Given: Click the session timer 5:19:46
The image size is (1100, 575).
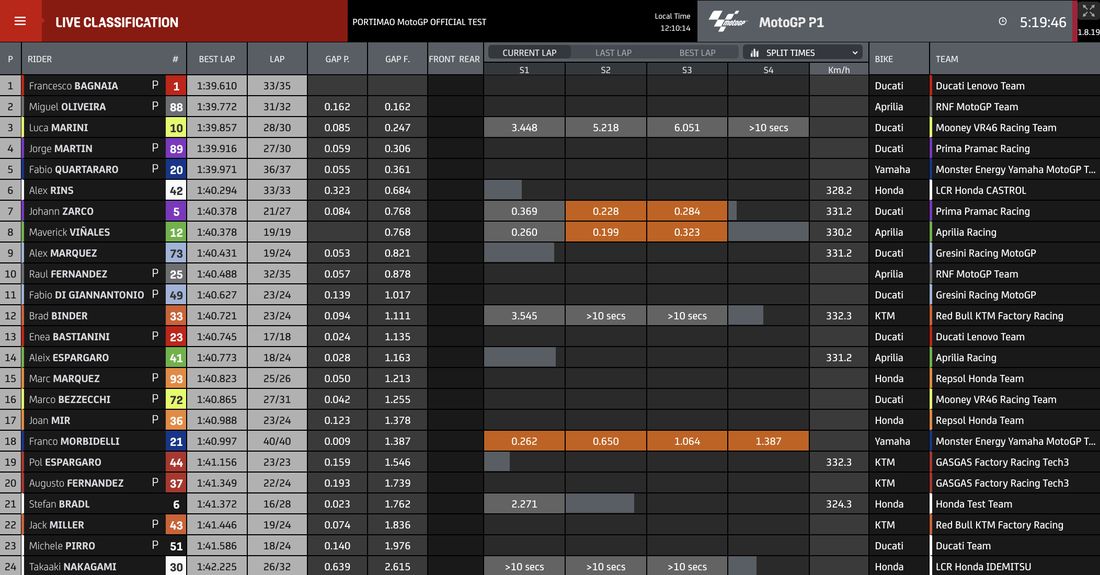Looking at the screenshot, I should tap(1042, 22).
